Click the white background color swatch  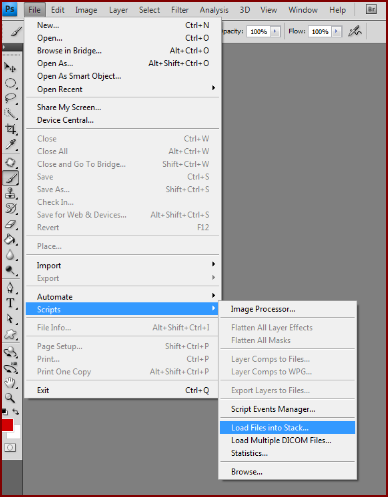tap(16, 434)
